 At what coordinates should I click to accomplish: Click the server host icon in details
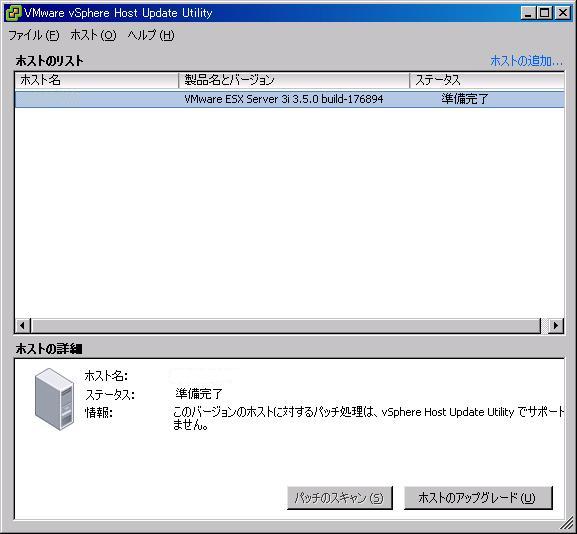coord(54,399)
